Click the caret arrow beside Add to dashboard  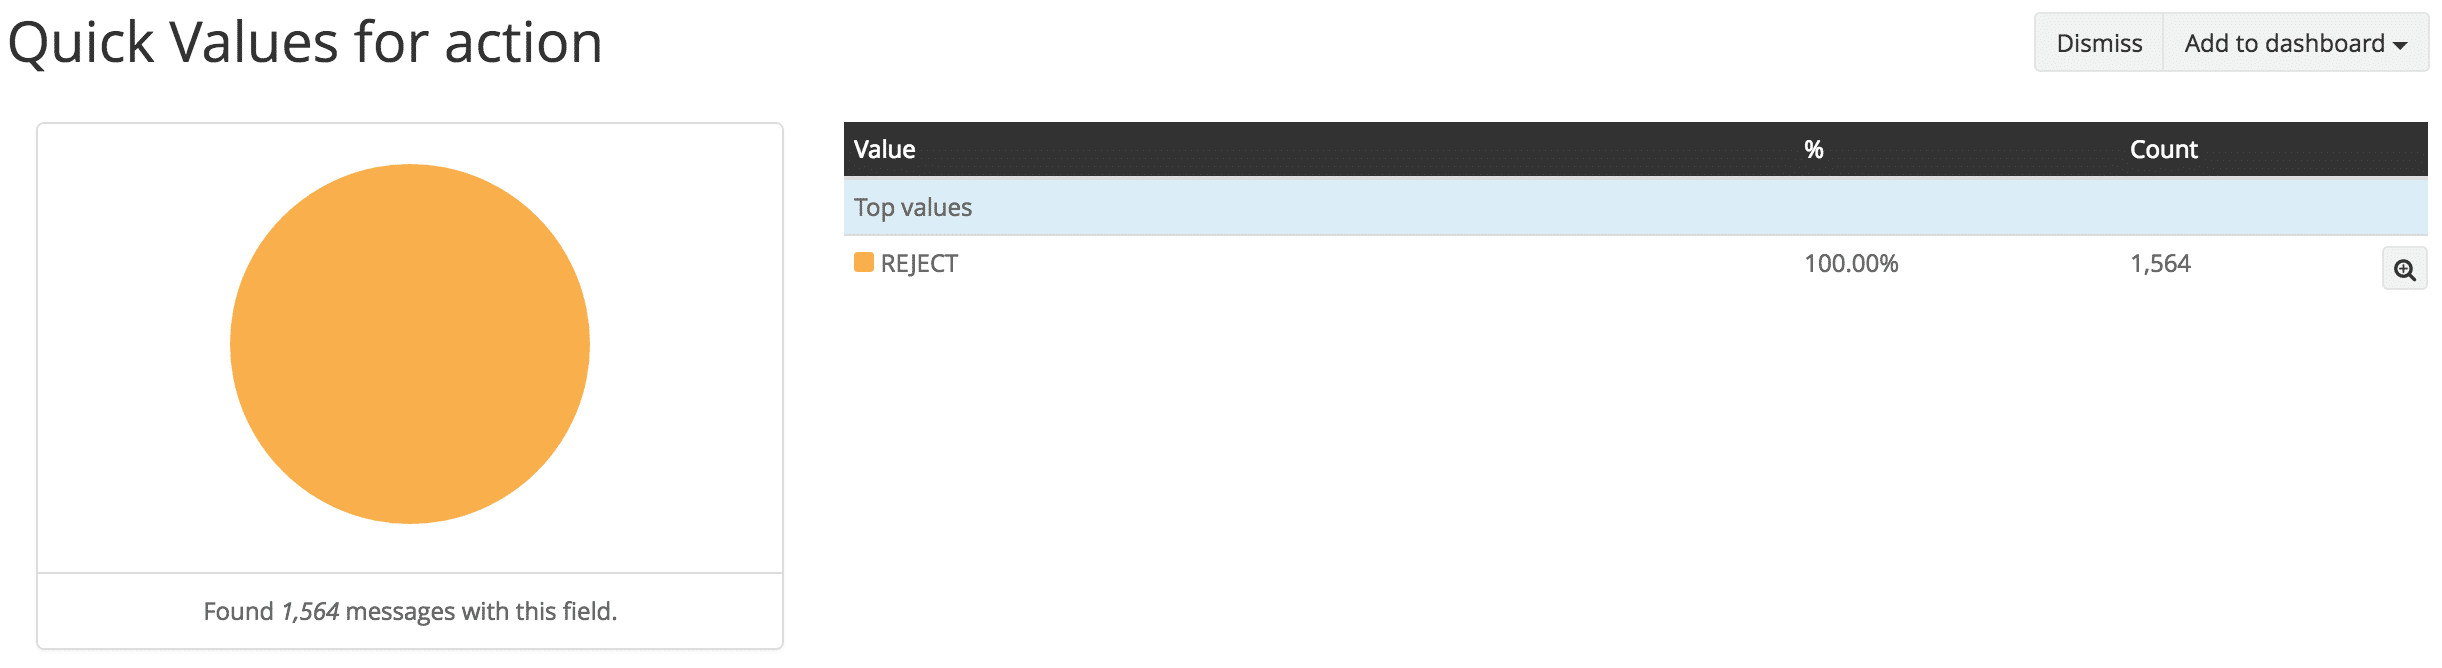(x=2400, y=45)
